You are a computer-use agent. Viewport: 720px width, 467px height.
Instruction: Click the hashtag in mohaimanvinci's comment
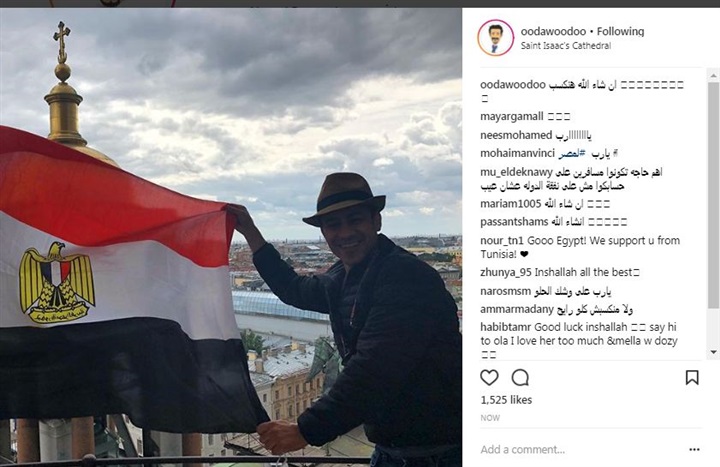572,153
